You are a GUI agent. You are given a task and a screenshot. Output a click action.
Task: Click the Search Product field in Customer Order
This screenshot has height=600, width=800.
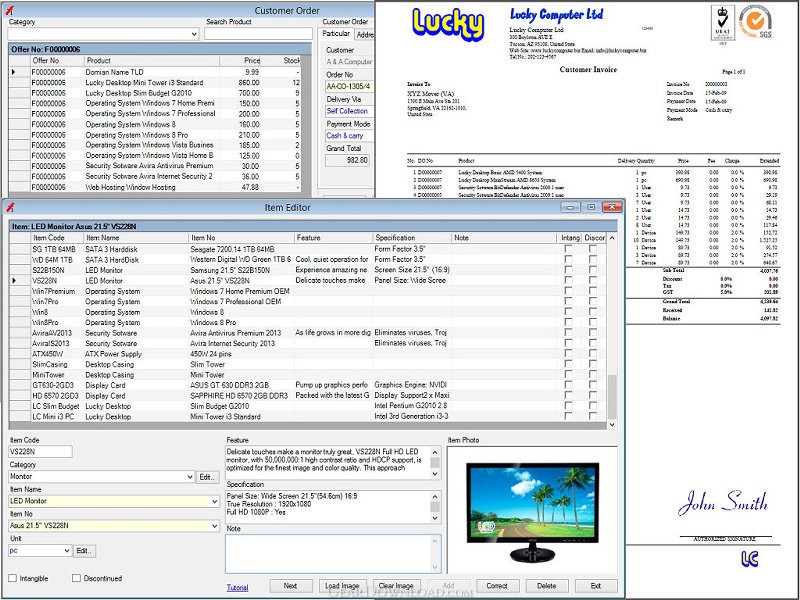(x=258, y=34)
